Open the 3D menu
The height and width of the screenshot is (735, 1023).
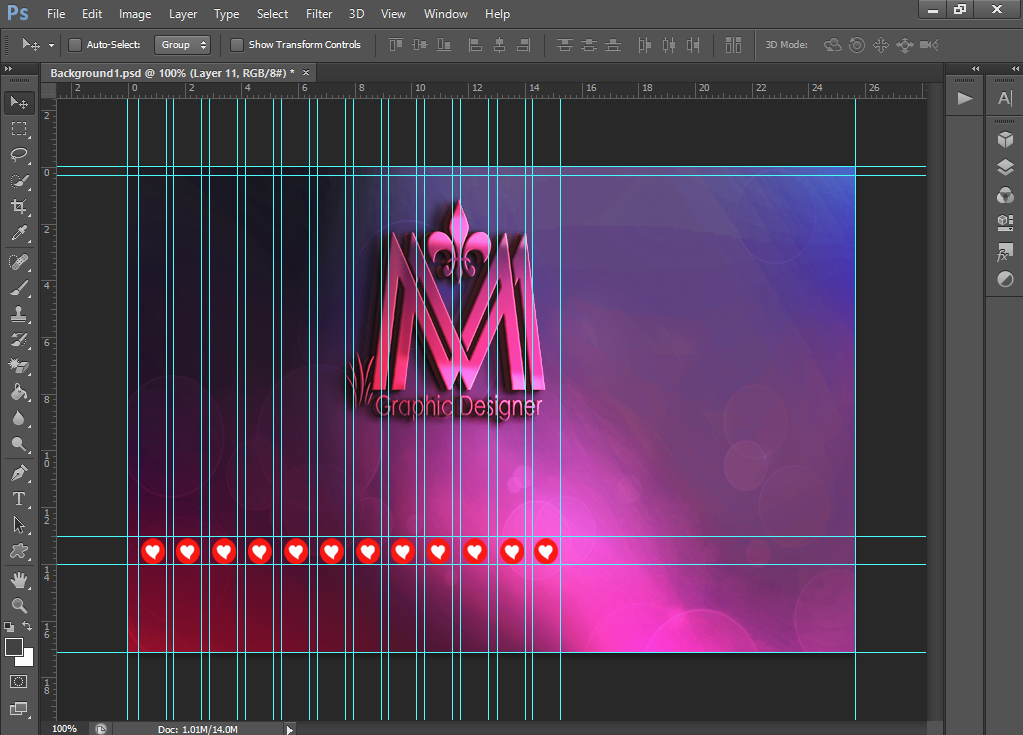[356, 14]
